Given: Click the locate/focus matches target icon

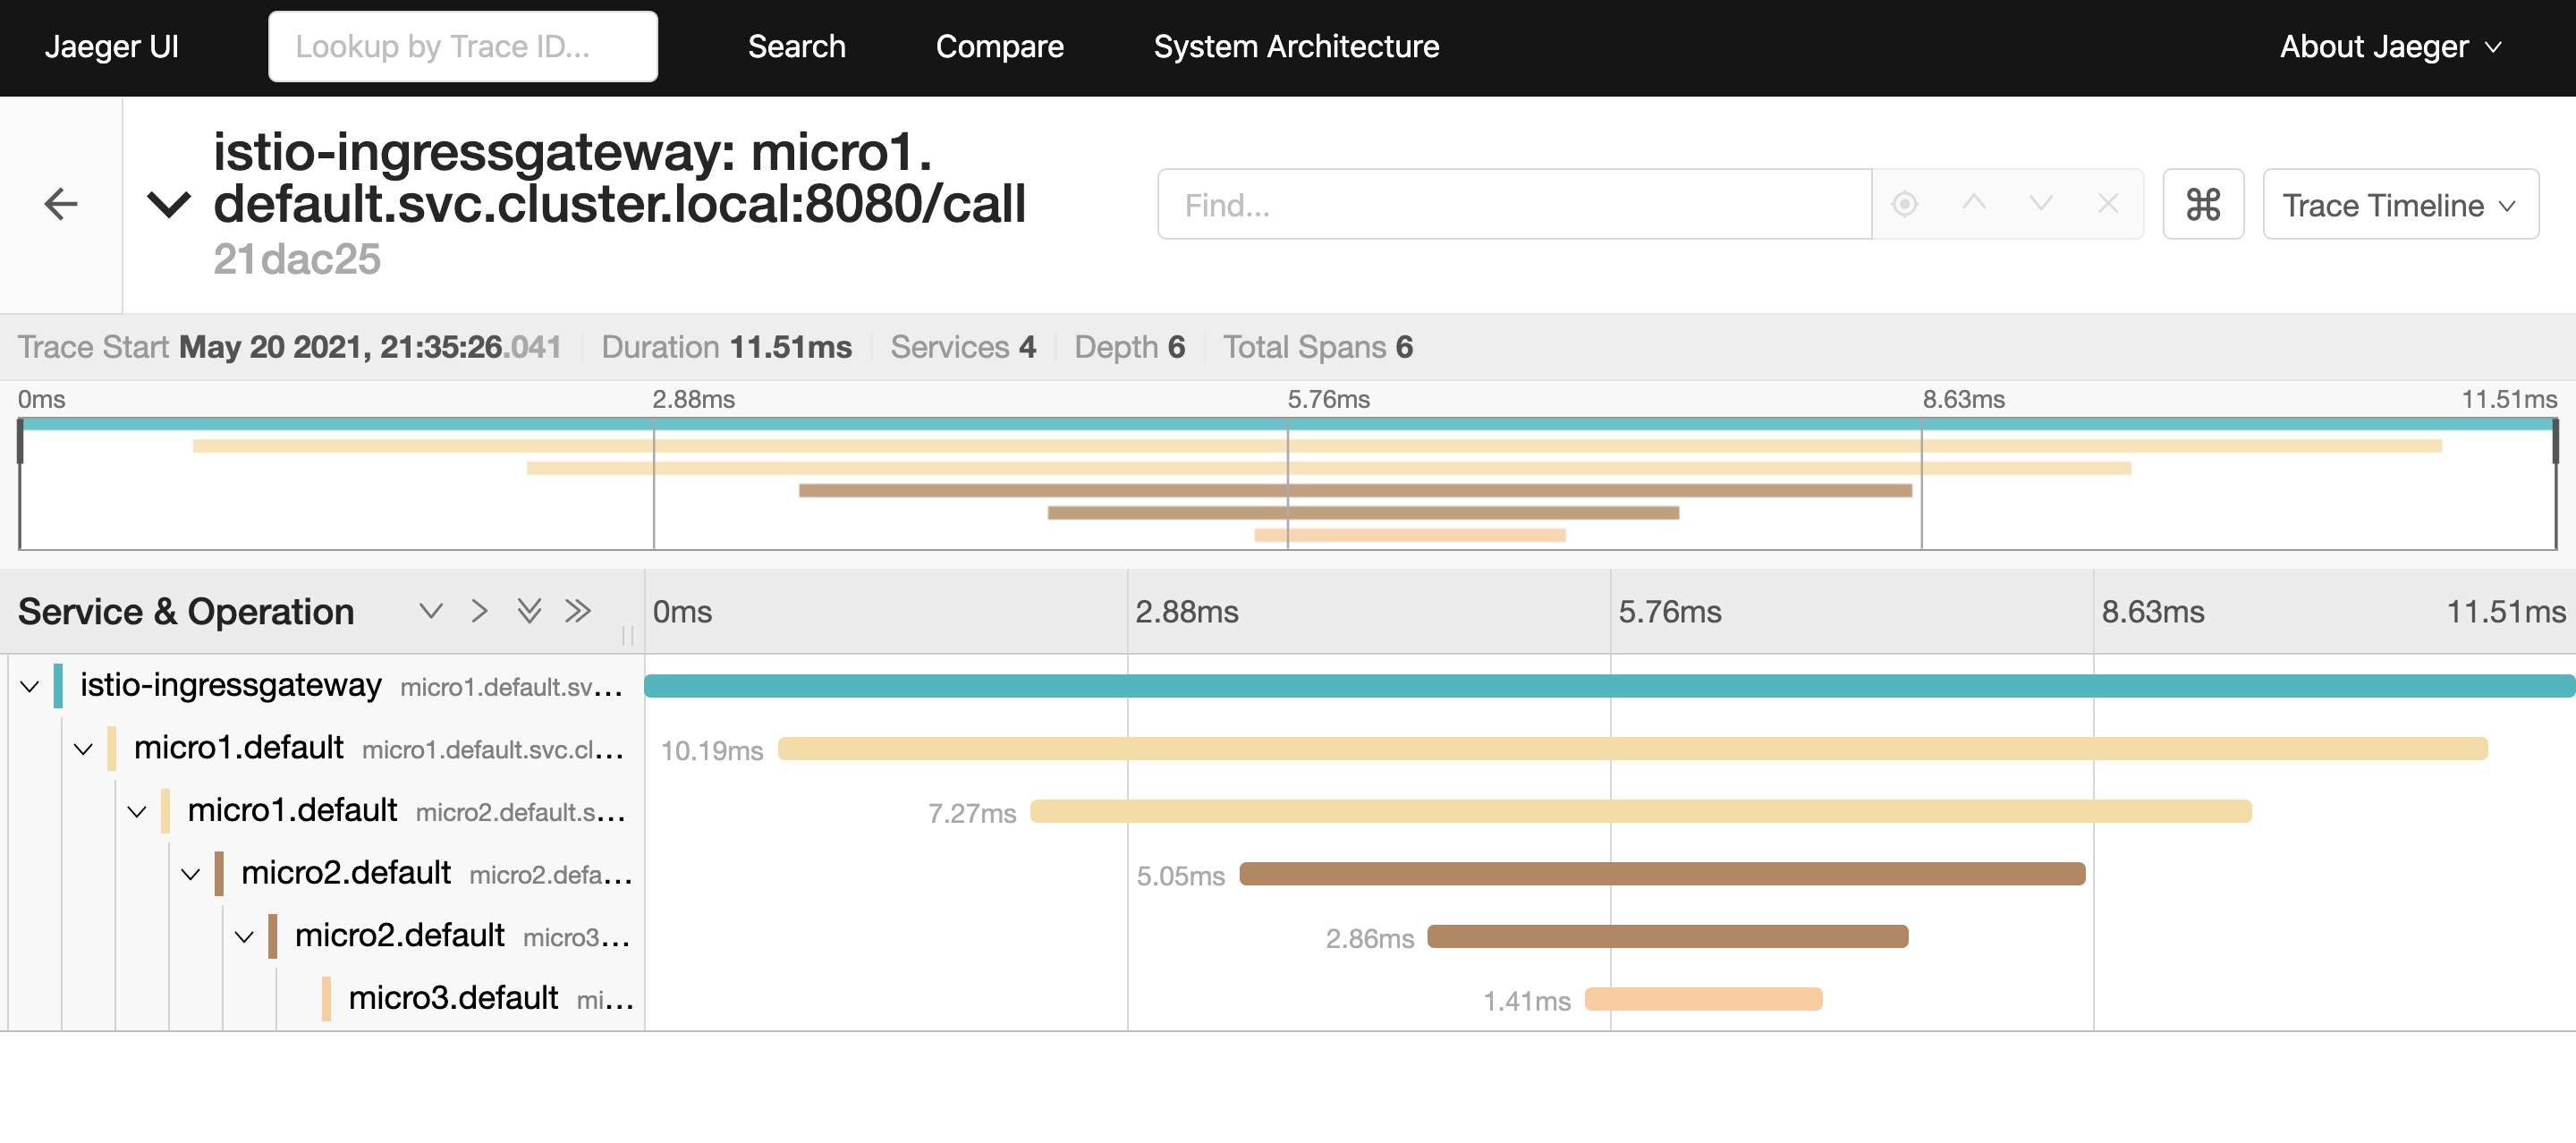Looking at the screenshot, I should pyautogui.click(x=1905, y=204).
